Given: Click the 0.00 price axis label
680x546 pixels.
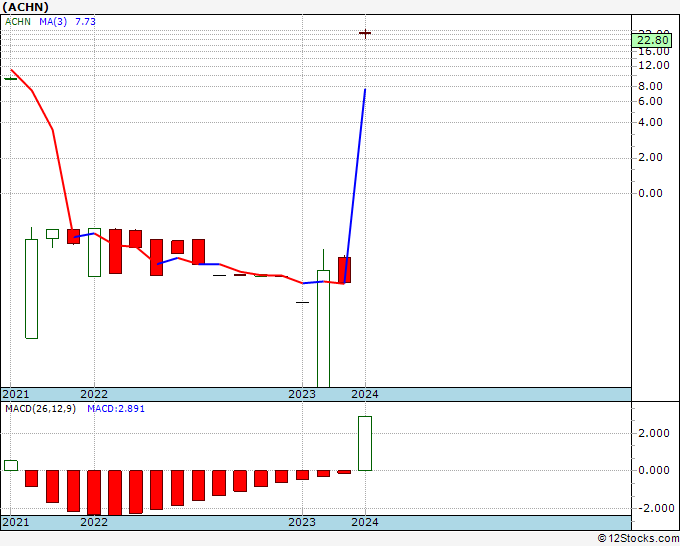Looking at the screenshot, I should [x=651, y=193].
